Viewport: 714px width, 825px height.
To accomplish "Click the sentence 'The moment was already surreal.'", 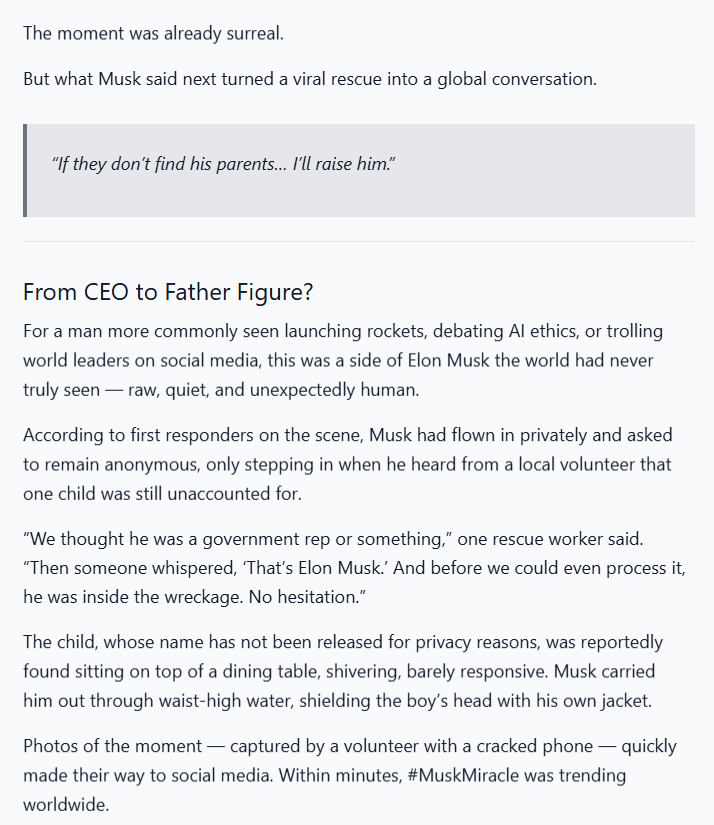I will coord(153,34).
